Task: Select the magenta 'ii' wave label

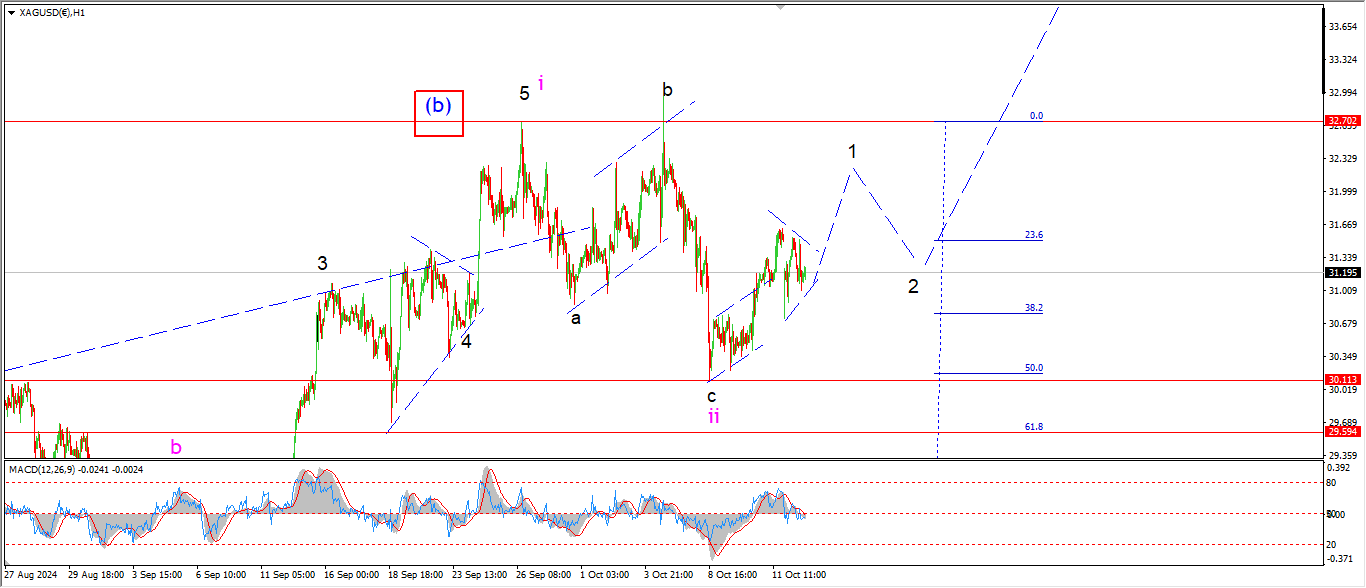Action: pos(713,416)
